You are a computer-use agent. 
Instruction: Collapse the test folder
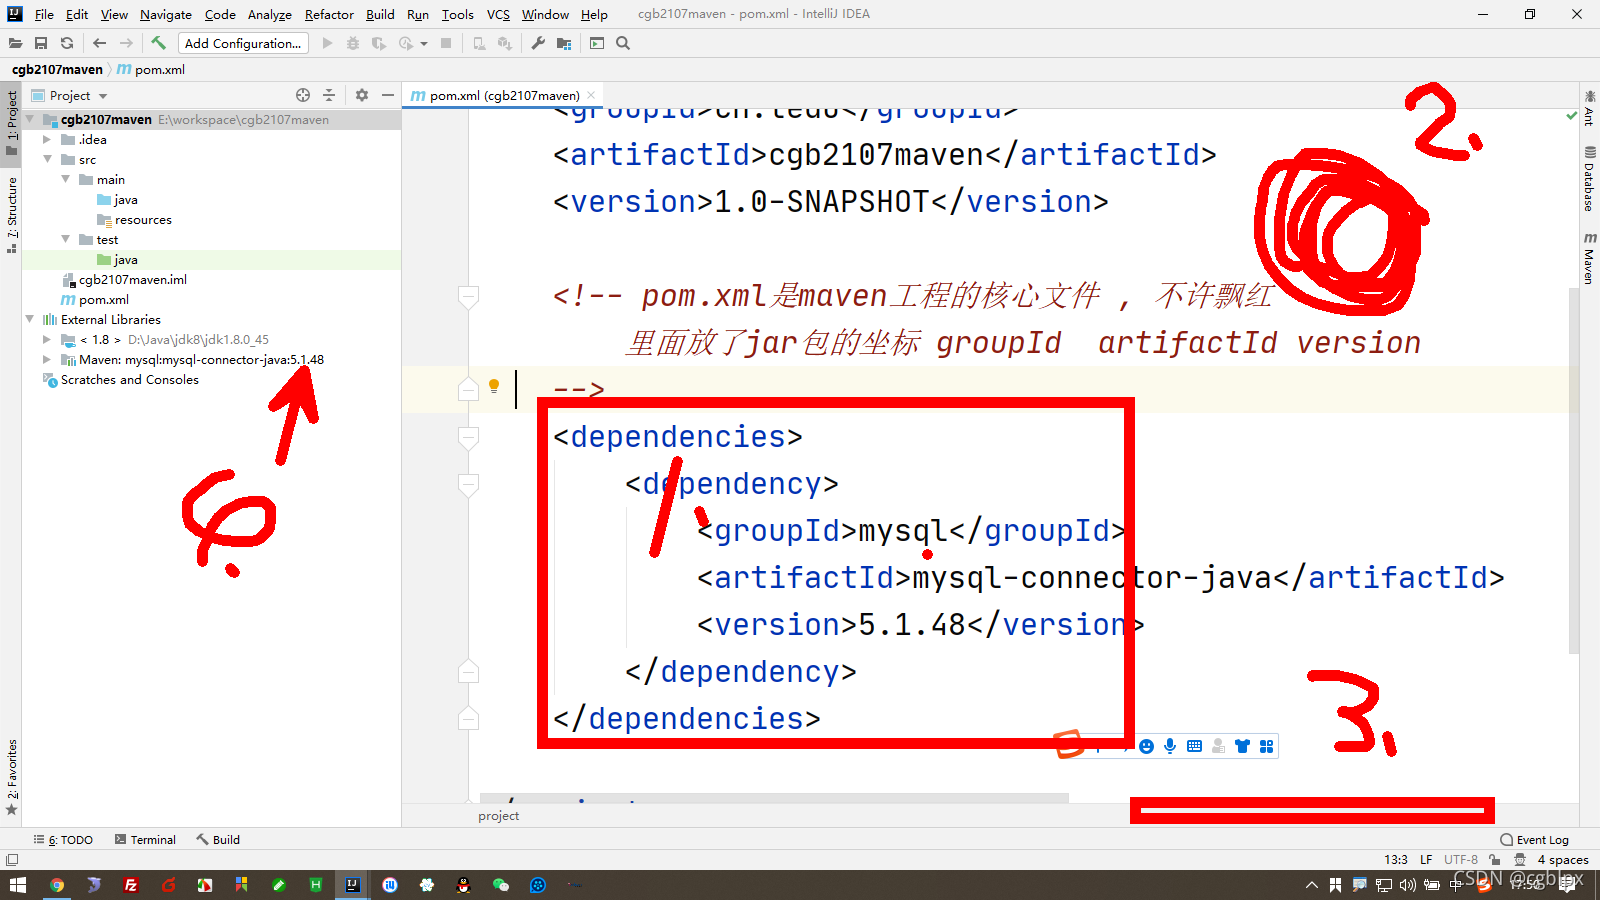click(x=65, y=239)
